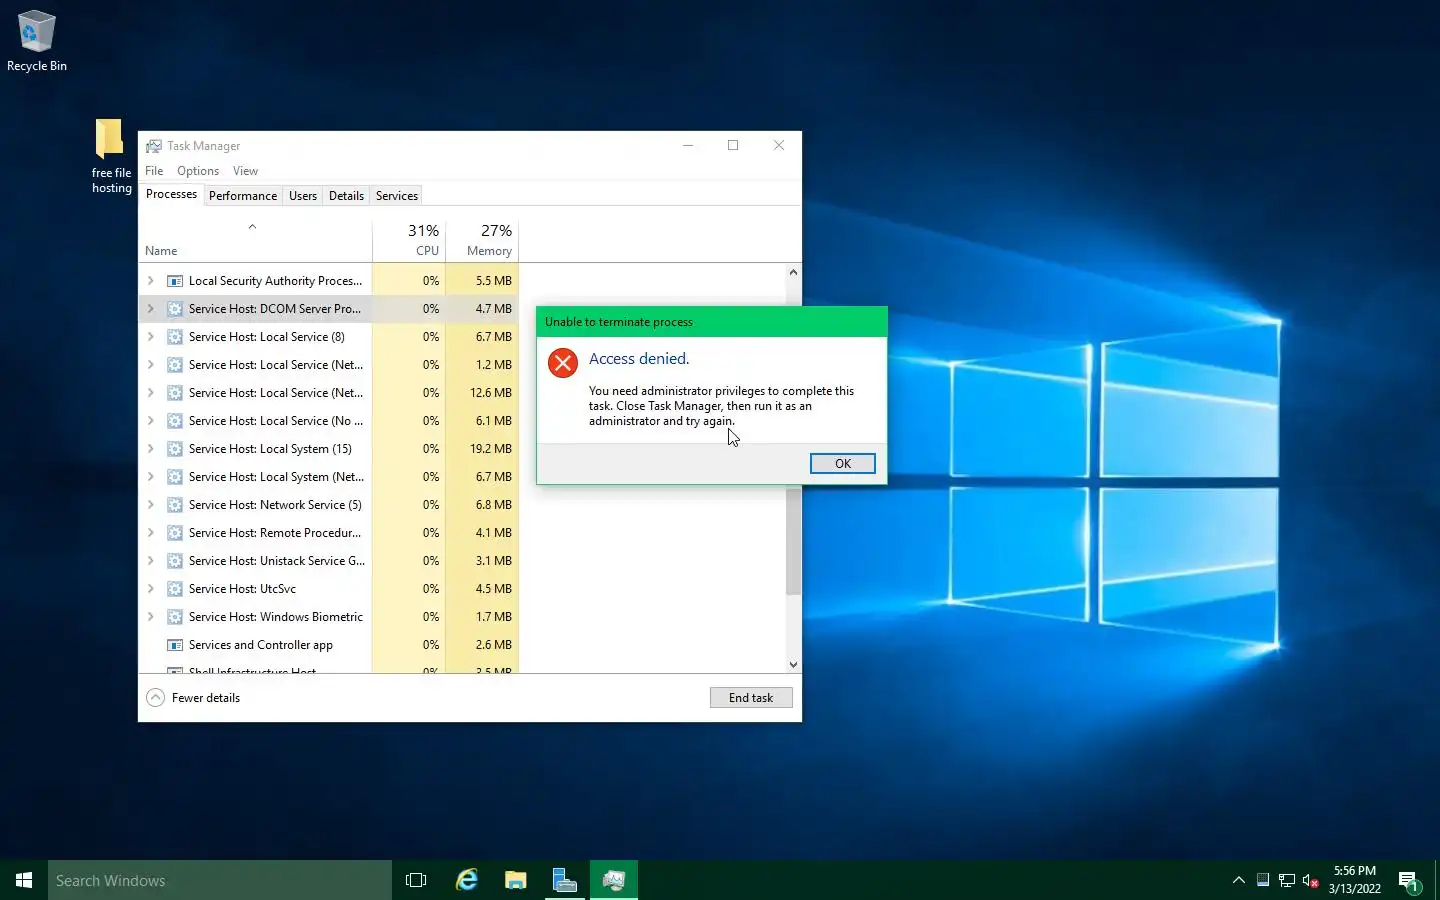
Task: Select the 19.2 MB memory cell
Action: click(482, 449)
